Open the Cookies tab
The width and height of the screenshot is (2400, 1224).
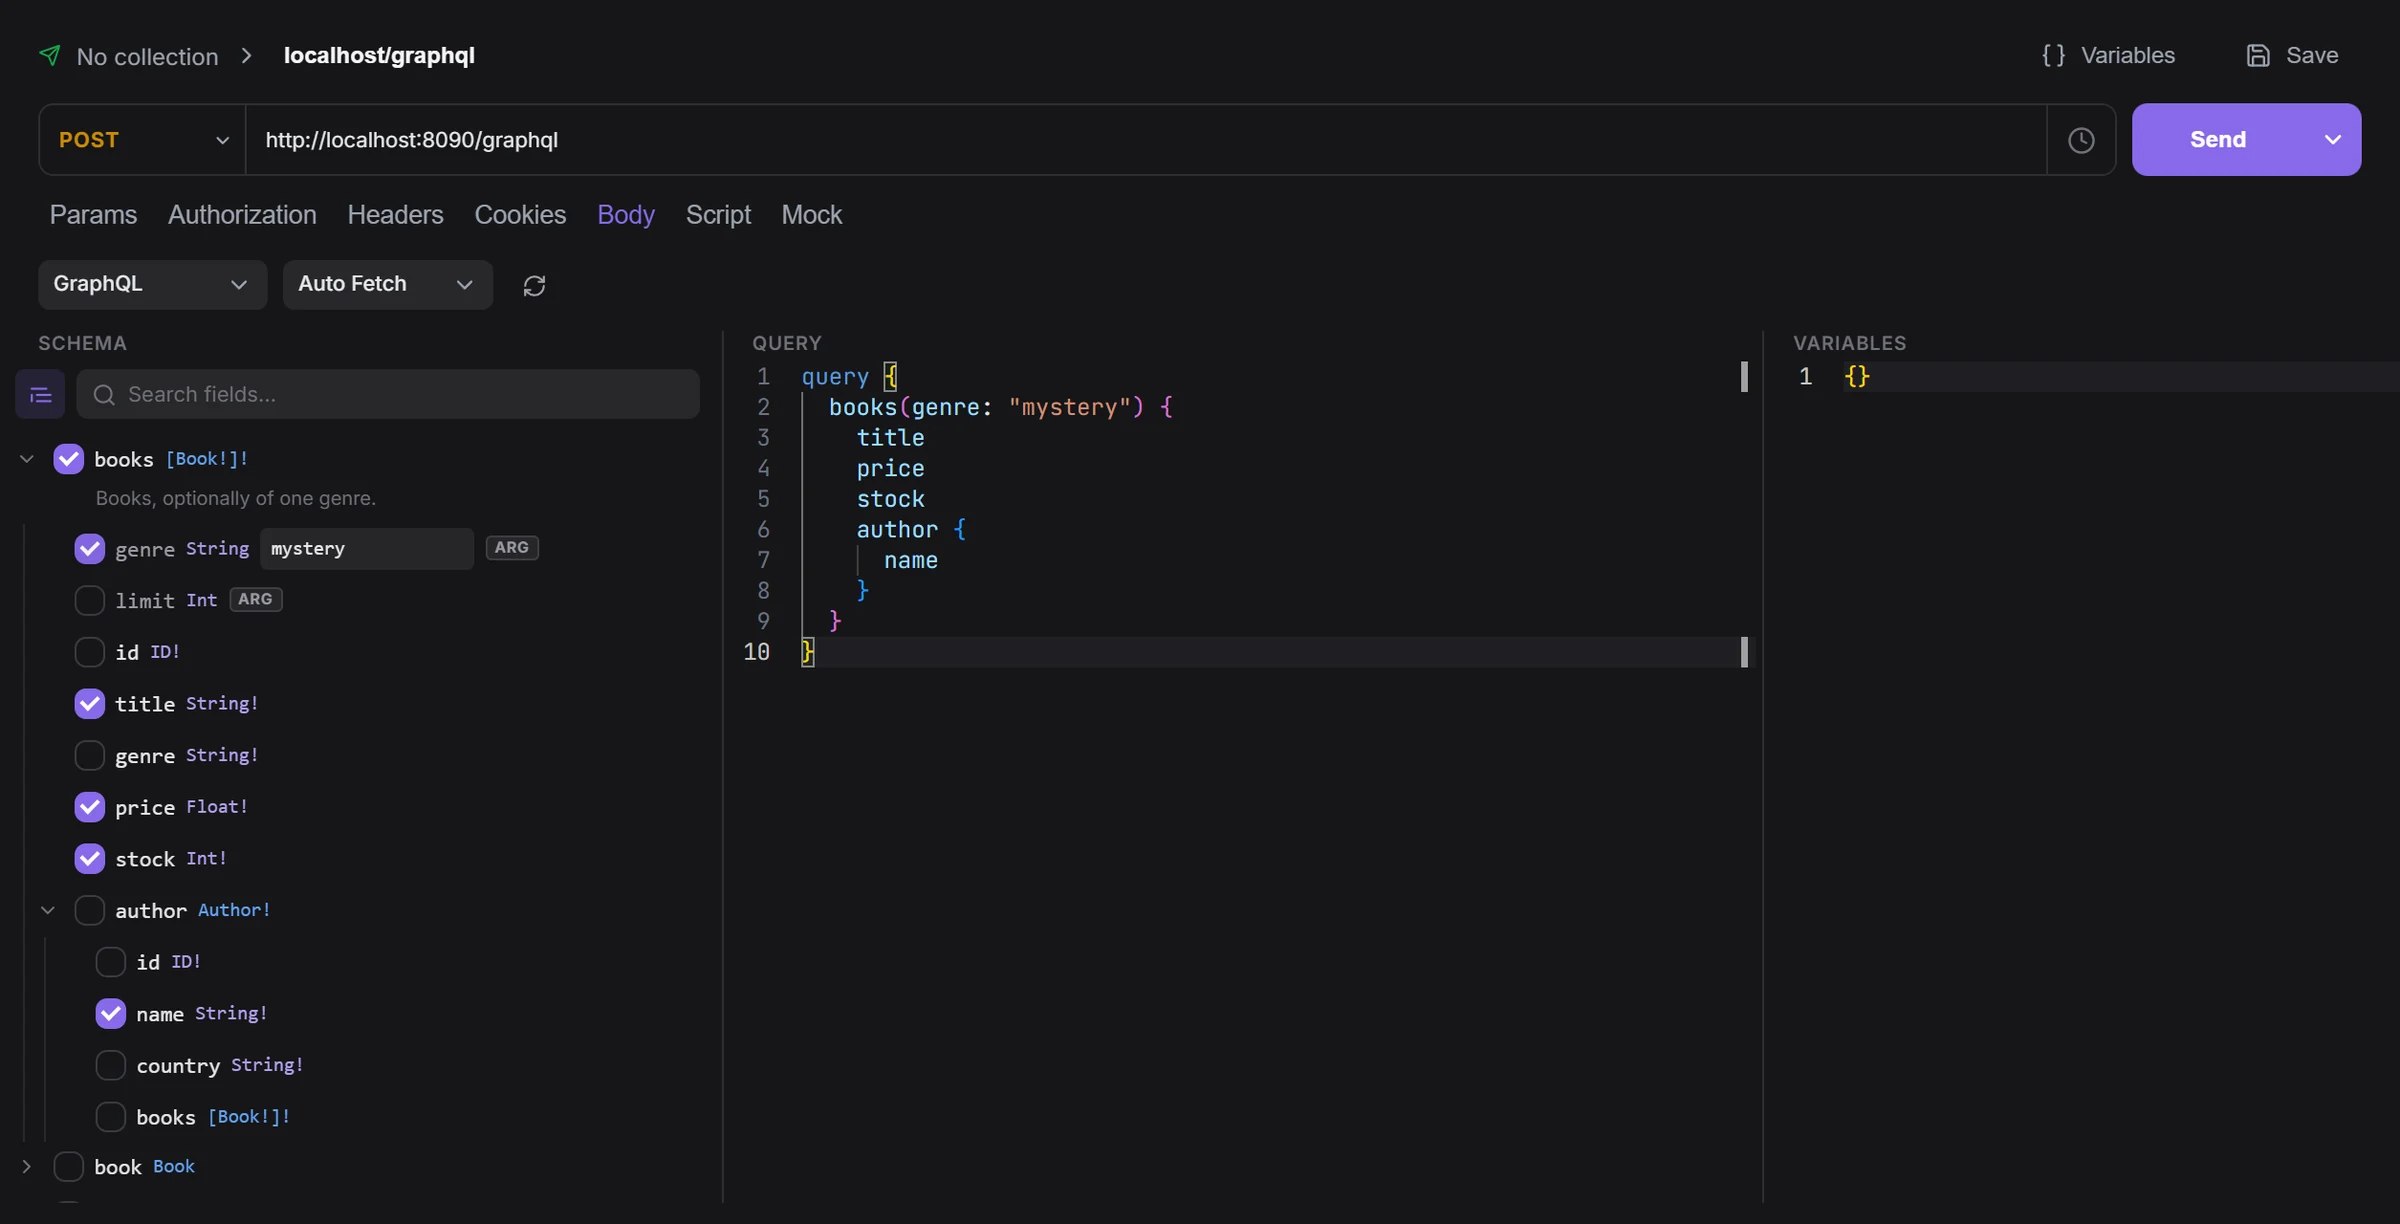pos(520,215)
